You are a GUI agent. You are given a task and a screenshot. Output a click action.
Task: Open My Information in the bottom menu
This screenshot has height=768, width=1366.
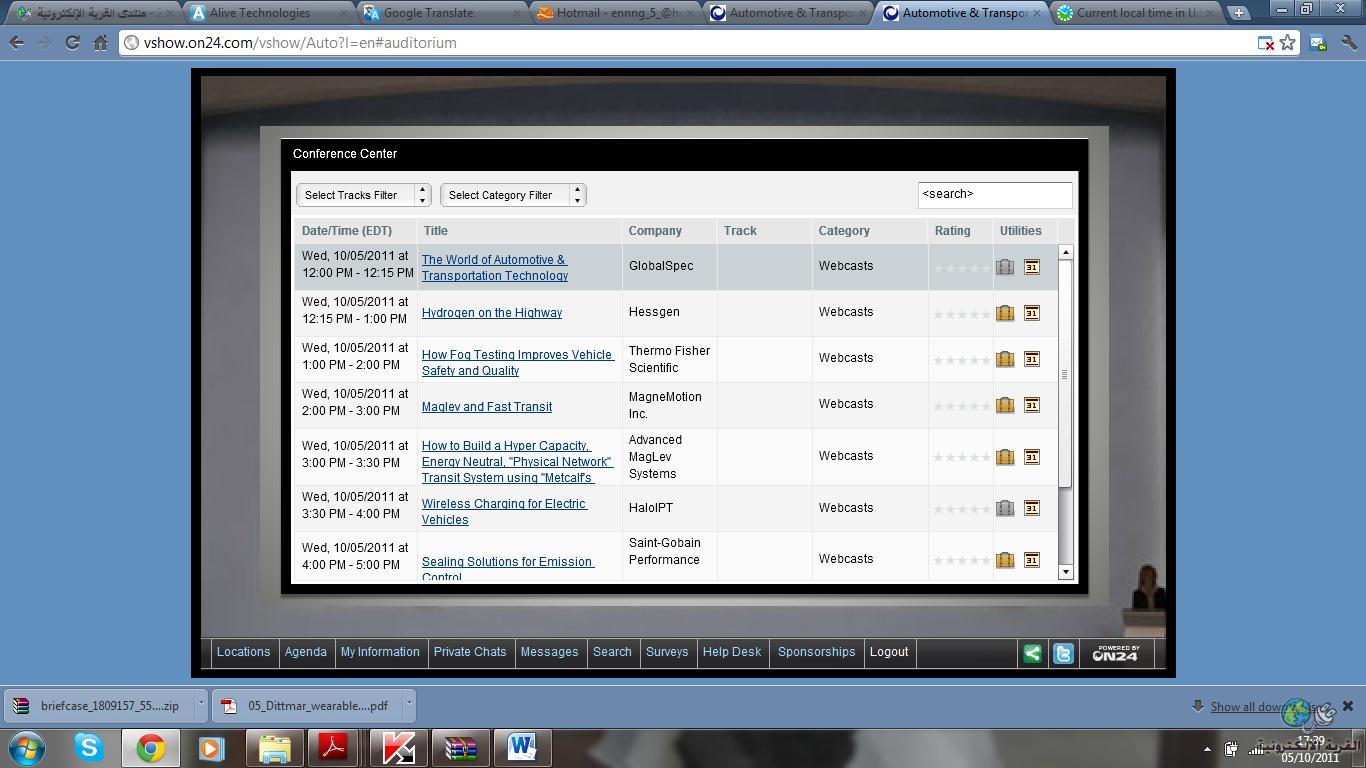point(380,652)
